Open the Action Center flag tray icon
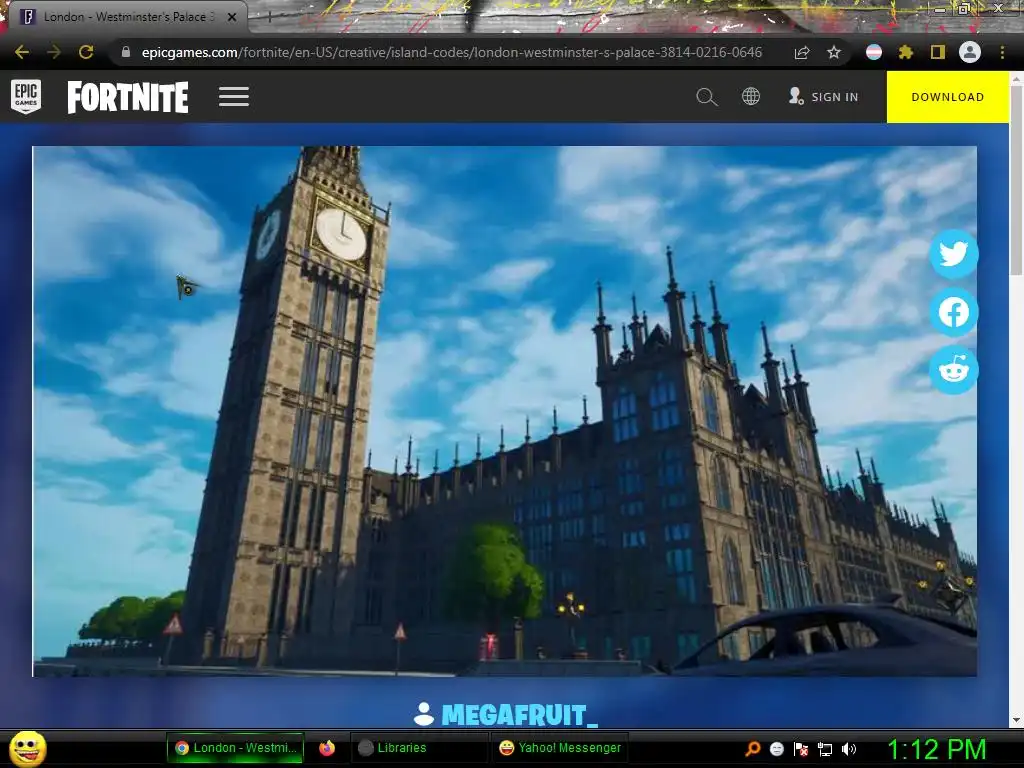 (x=801, y=748)
